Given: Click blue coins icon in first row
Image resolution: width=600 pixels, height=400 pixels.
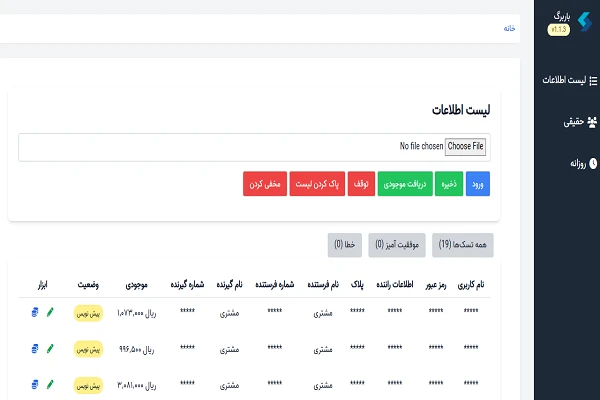Looking at the screenshot, I should click(x=36, y=313).
